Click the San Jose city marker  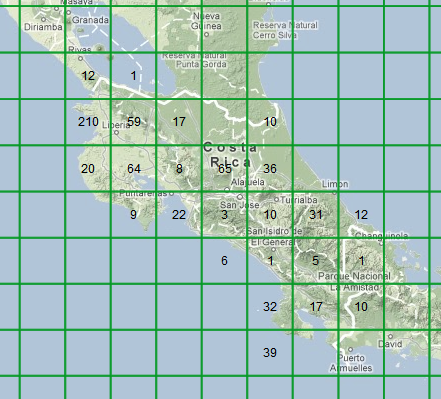(x=240, y=197)
